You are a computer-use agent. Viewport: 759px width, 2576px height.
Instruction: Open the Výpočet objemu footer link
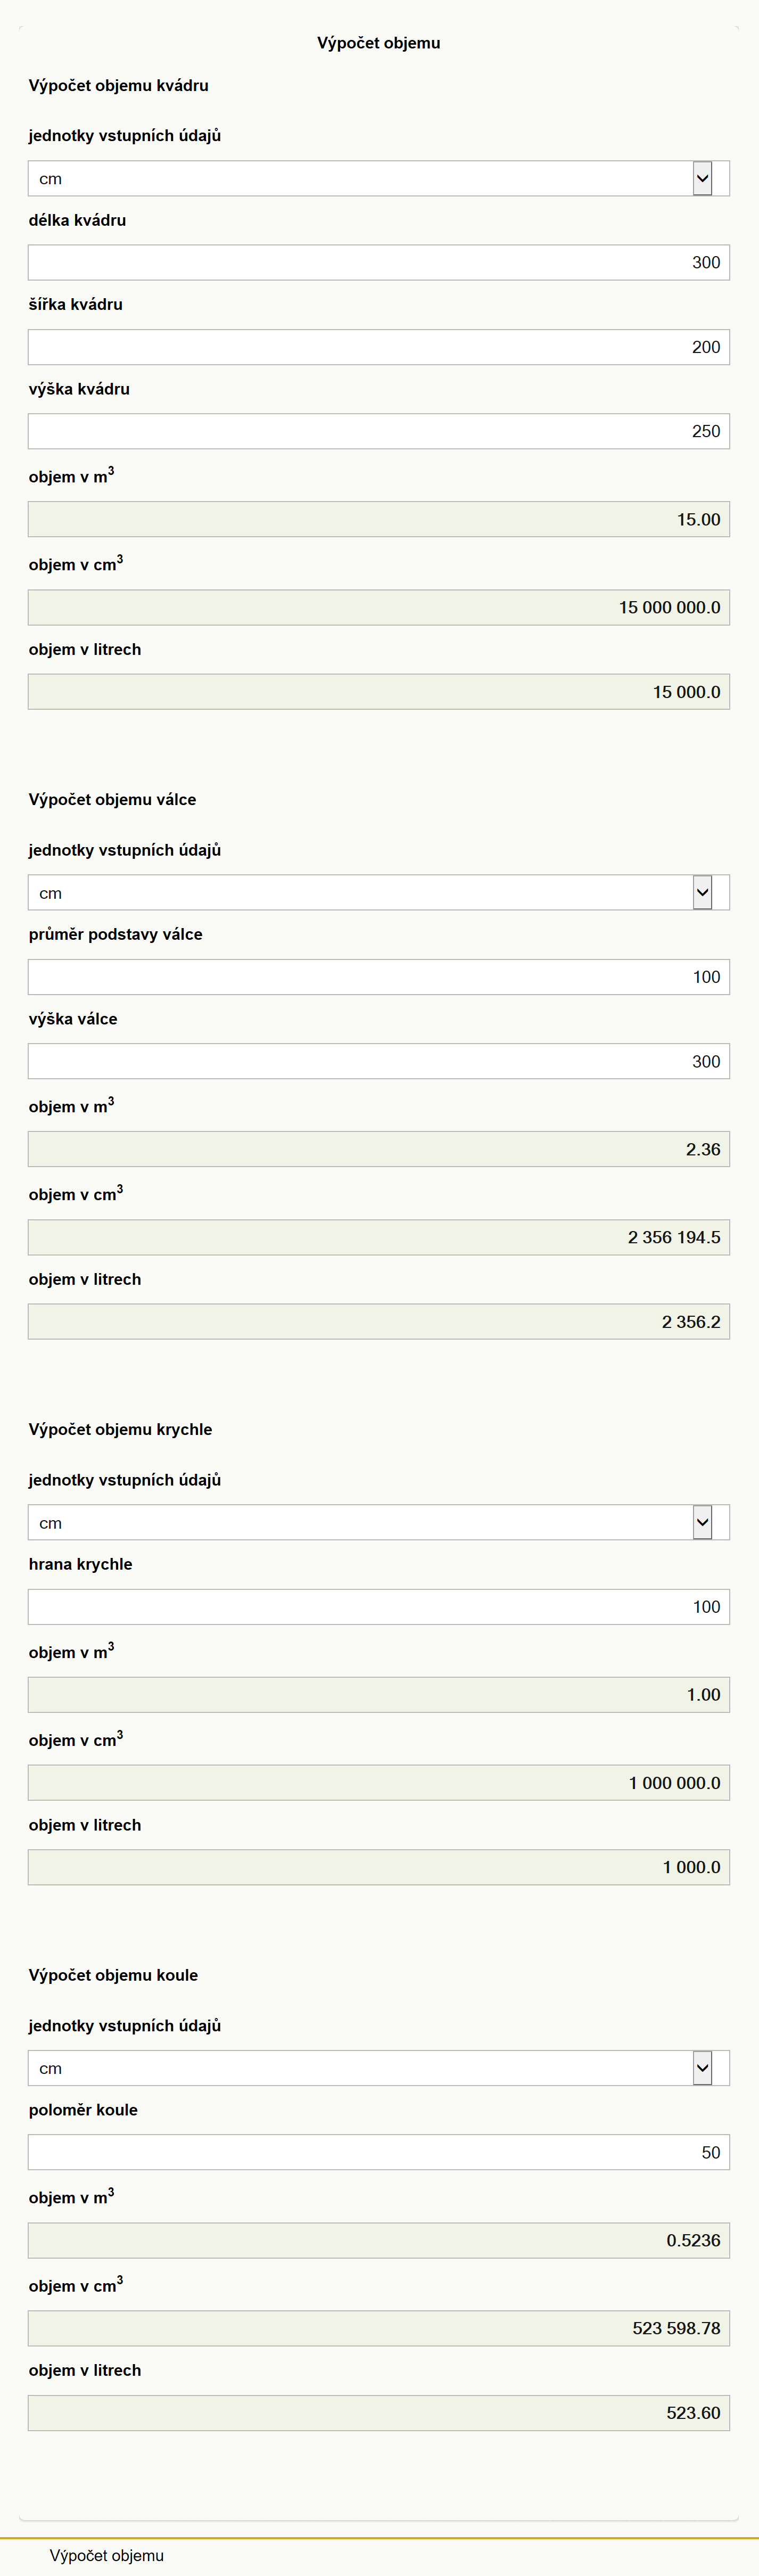(107, 2555)
